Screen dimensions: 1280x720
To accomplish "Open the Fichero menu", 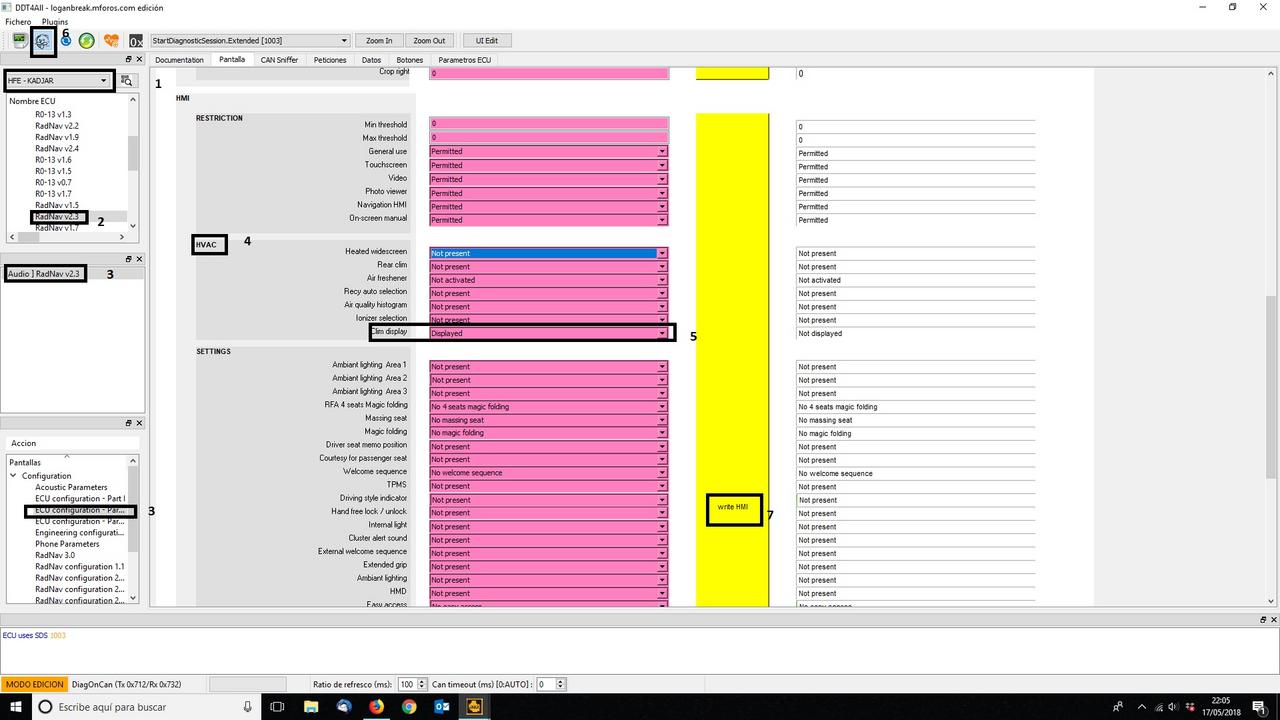I will pyautogui.click(x=17, y=21).
